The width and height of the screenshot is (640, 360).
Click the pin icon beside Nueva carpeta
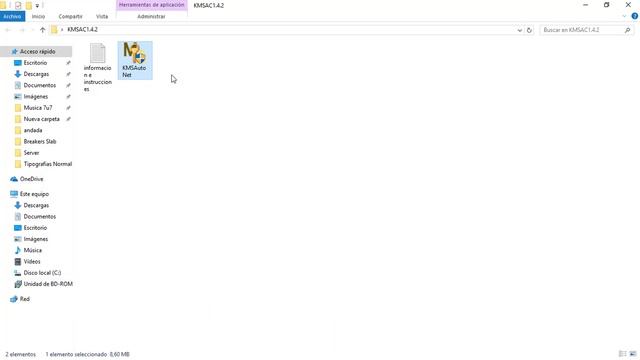tap(68, 119)
